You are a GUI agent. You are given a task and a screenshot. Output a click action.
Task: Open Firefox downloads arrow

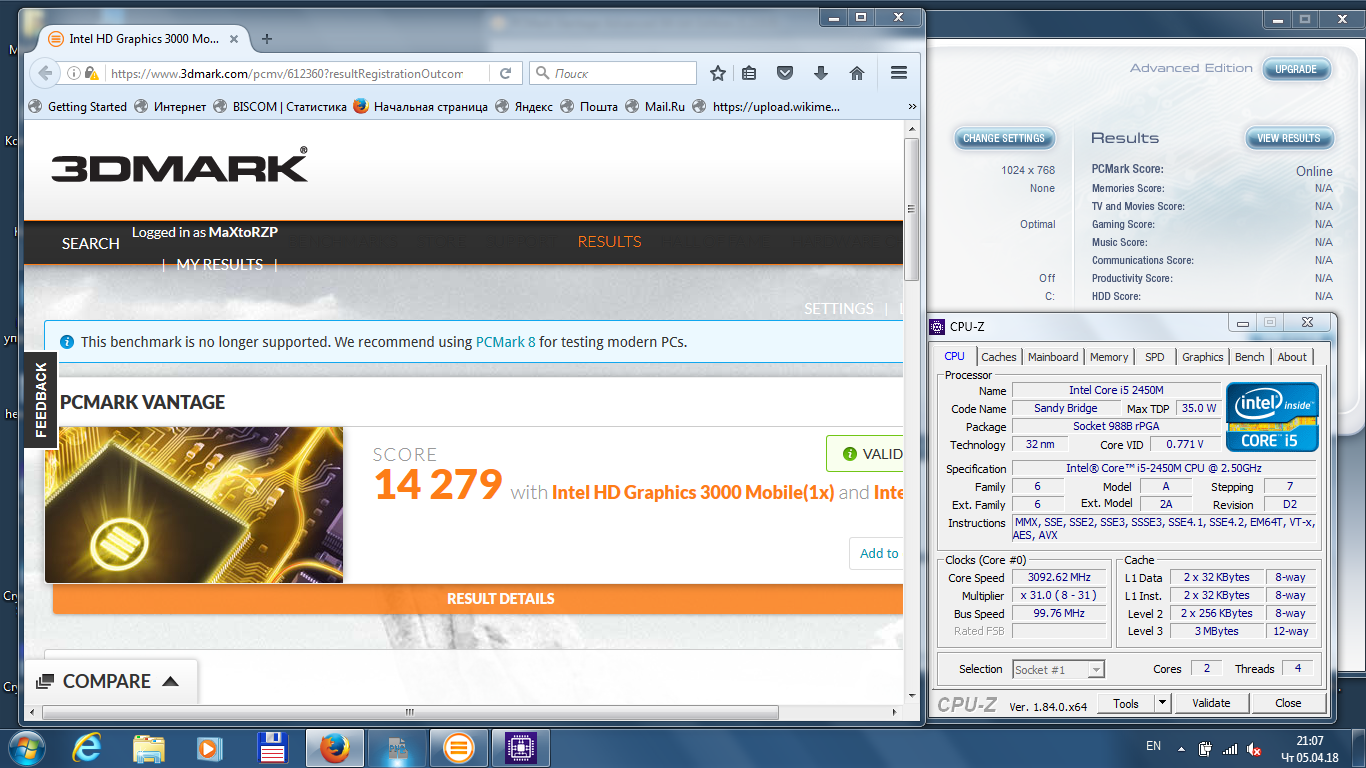pos(821,73)
